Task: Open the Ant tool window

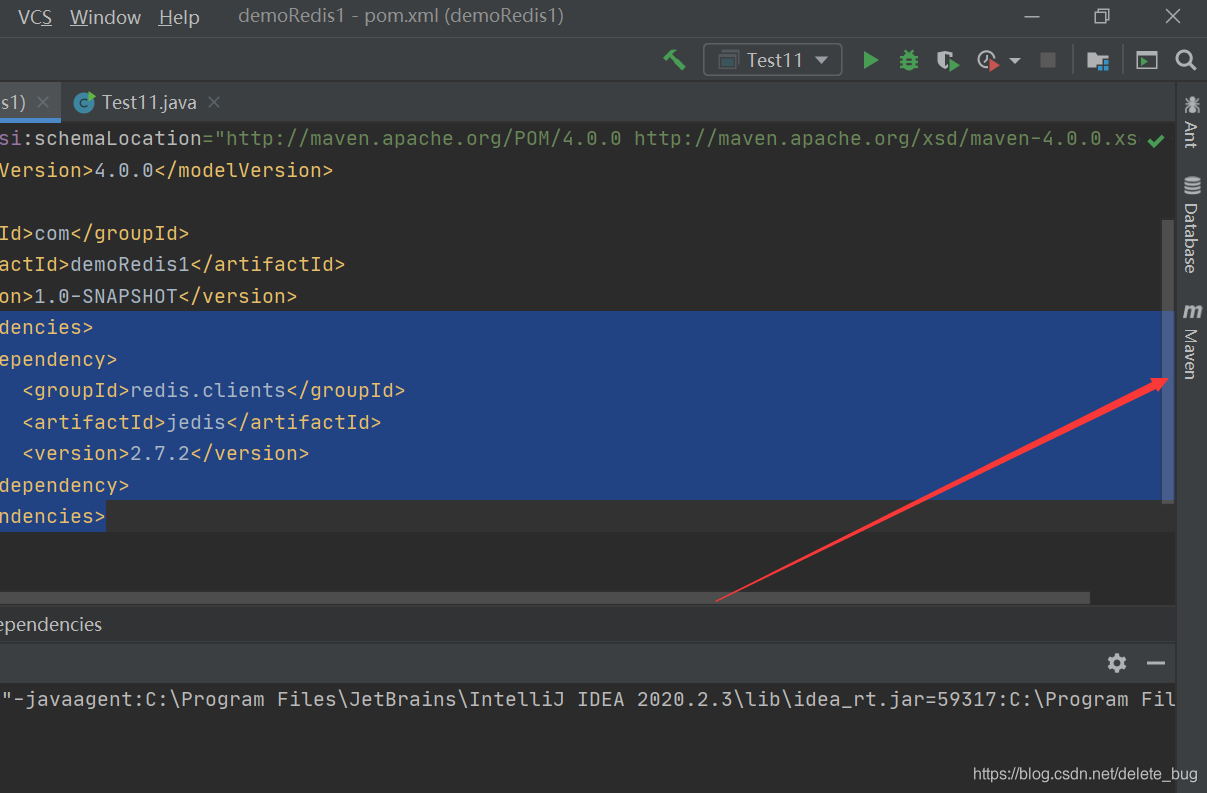Action: click(1191, 122)
